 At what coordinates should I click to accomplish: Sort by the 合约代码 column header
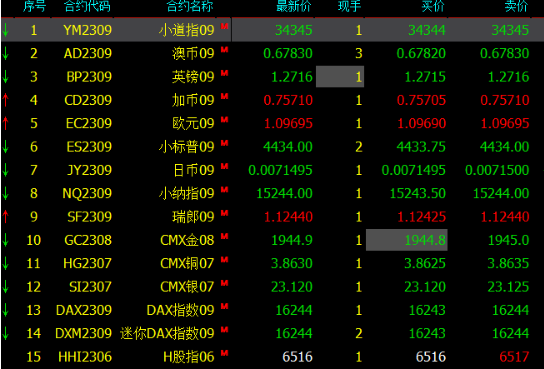pos(87,6)
